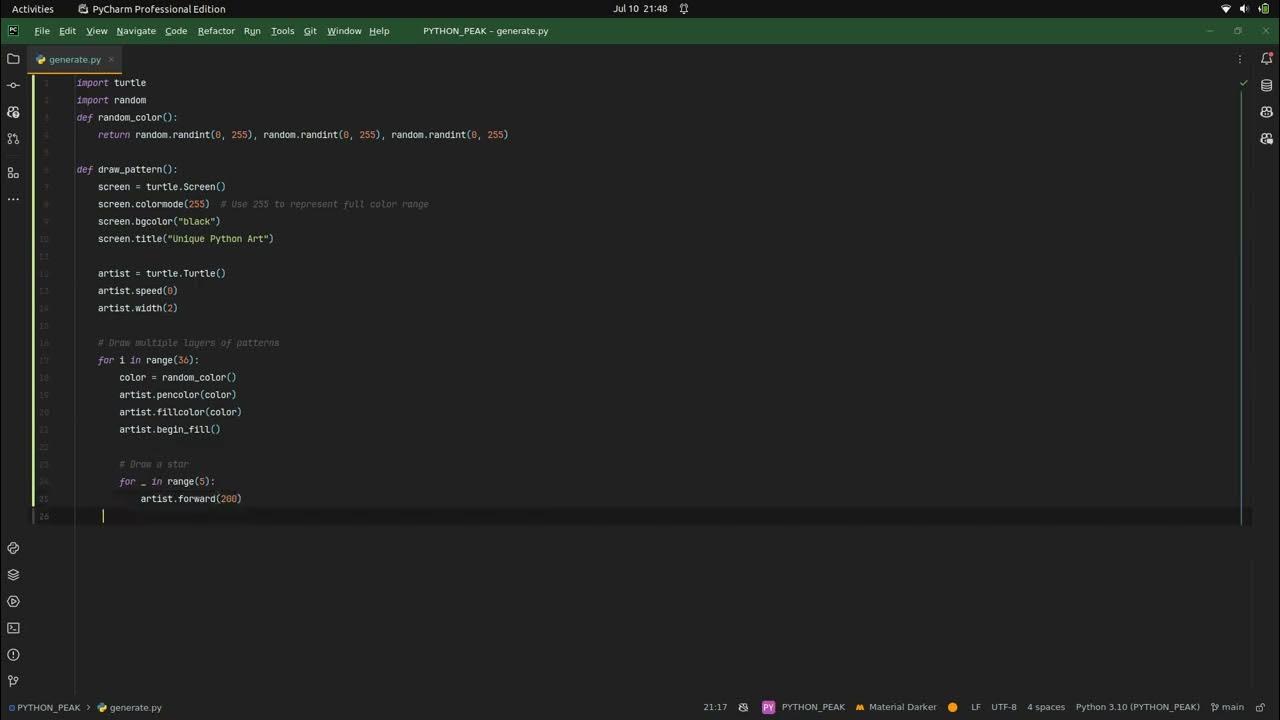Click the orange circle status indicator

[x=952, y=707]
